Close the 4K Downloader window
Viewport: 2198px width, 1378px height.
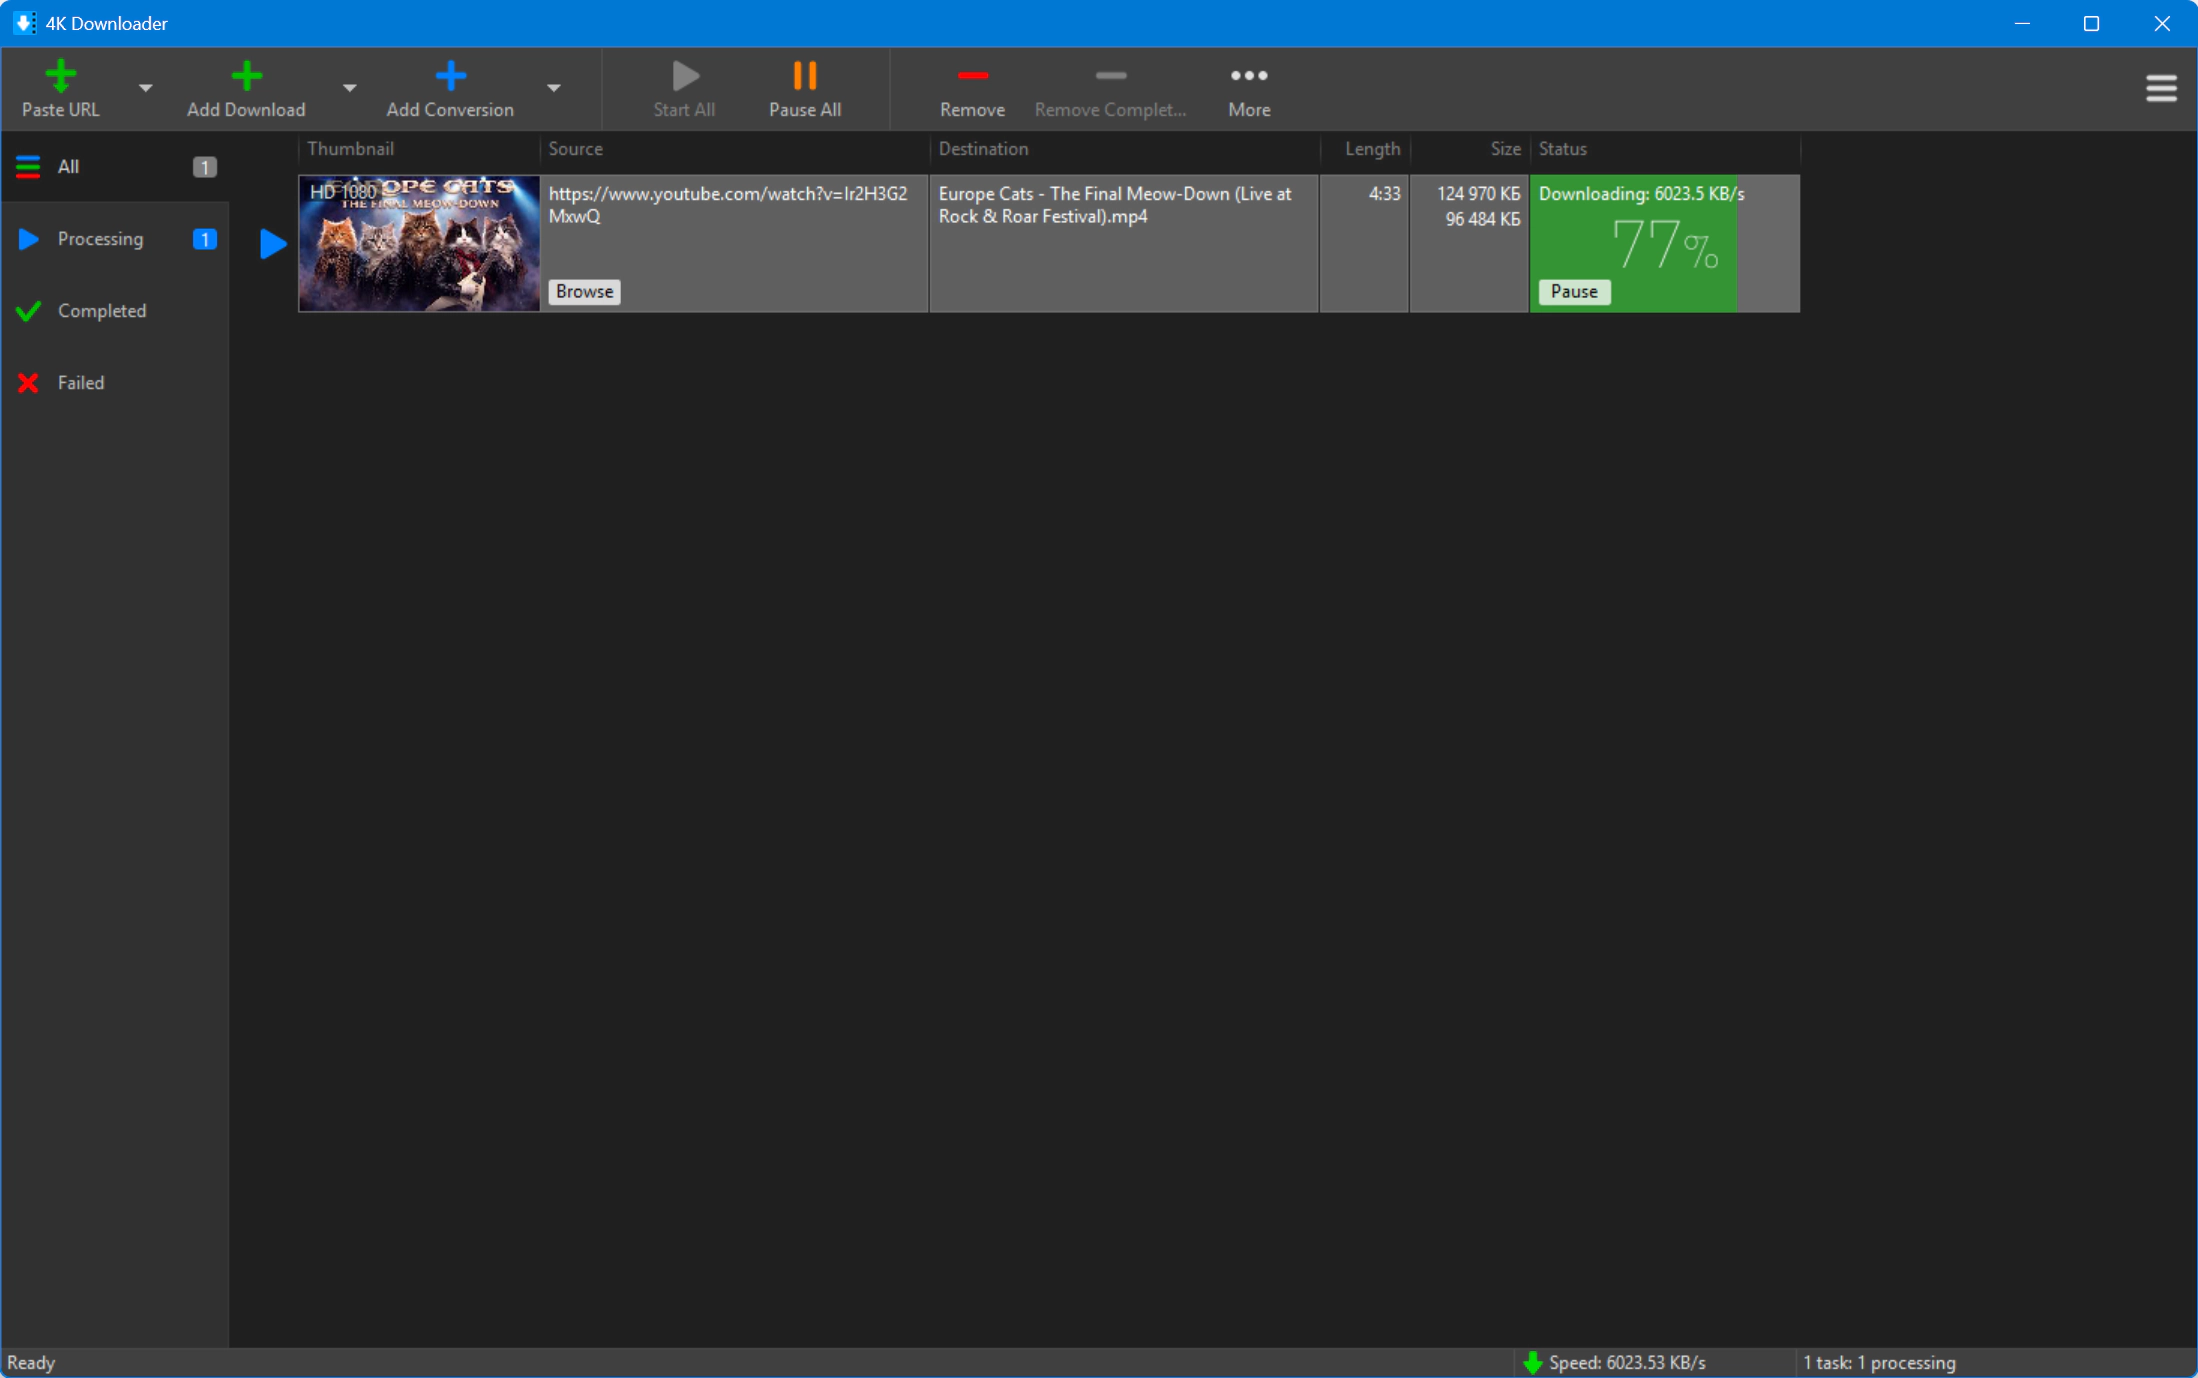[2161, 23]
